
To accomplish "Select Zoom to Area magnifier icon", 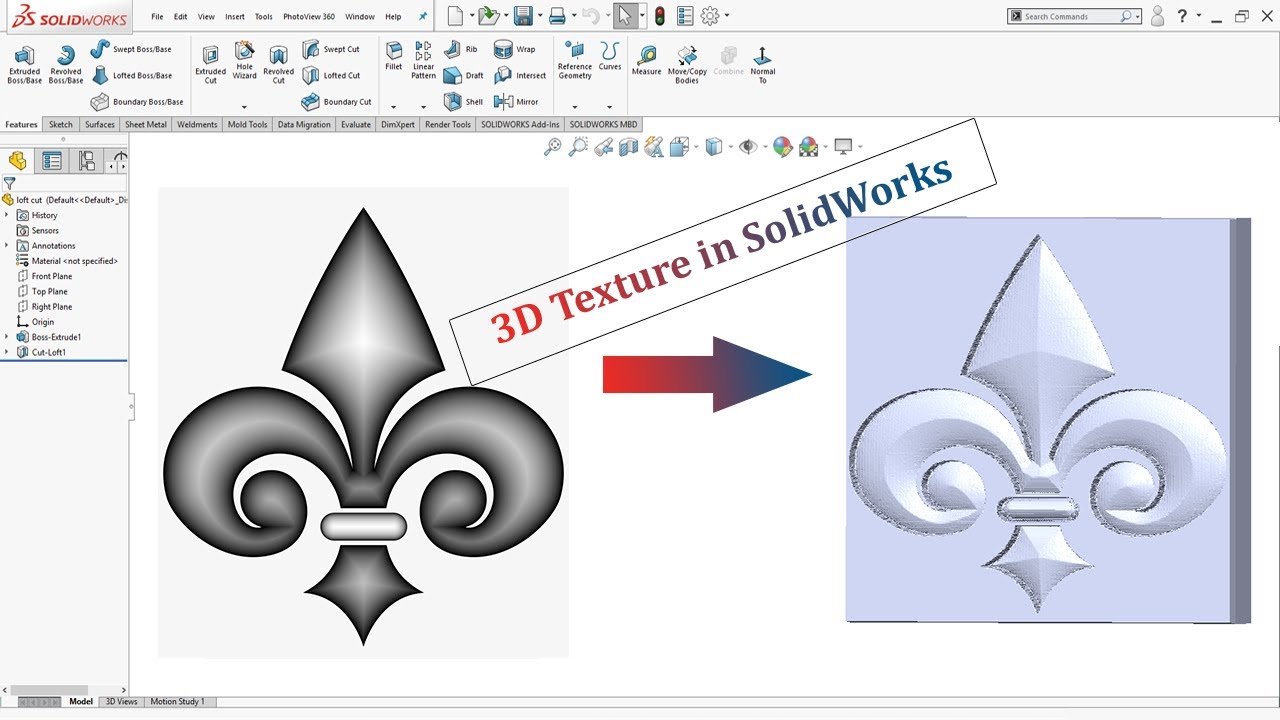I will tap(578, 147).
